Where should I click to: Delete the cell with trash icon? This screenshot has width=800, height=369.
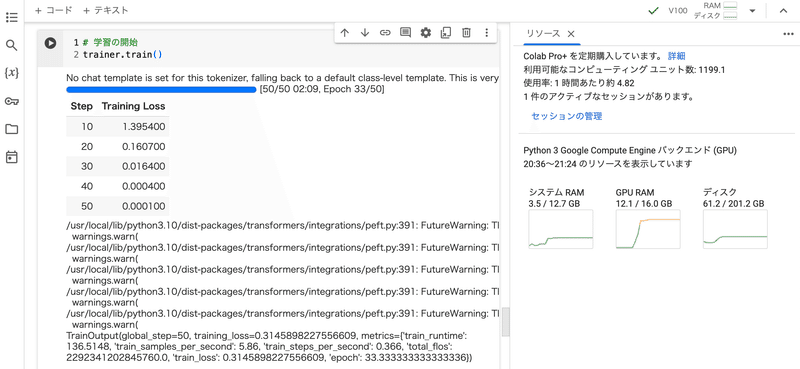(x=466, y=33)
